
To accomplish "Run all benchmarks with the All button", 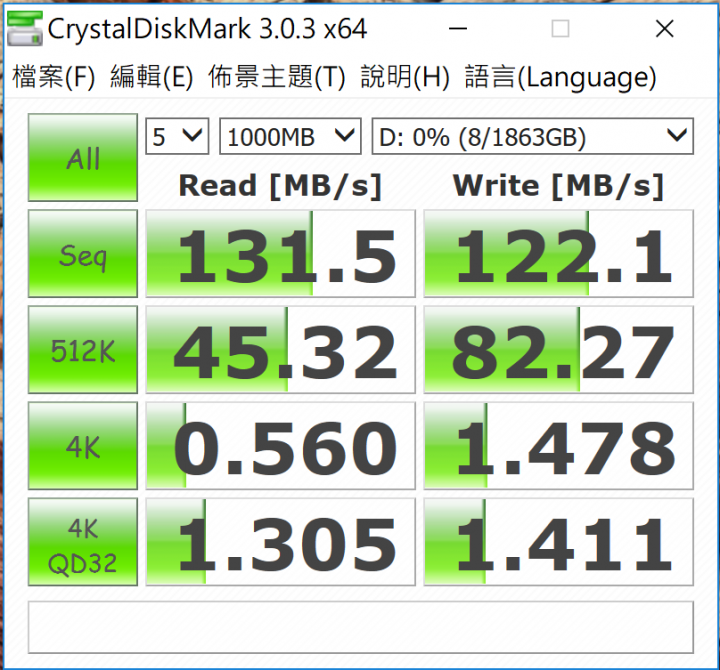I will pyautogui.click(x=83, y=158).
